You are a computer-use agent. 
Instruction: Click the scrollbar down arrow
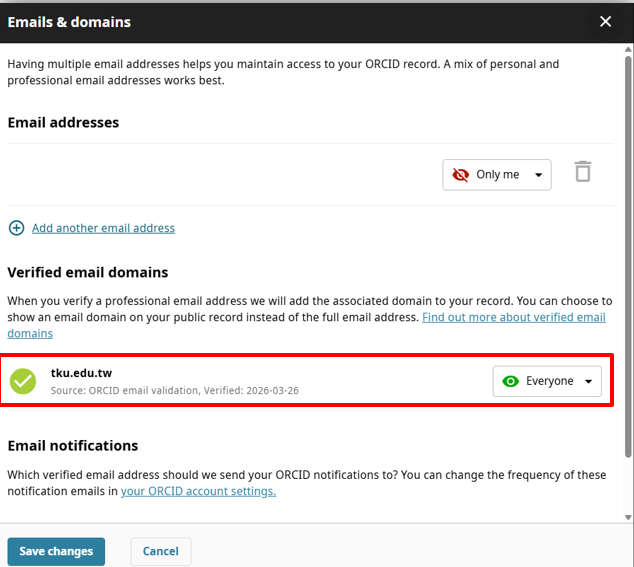[x=628, y=517]
